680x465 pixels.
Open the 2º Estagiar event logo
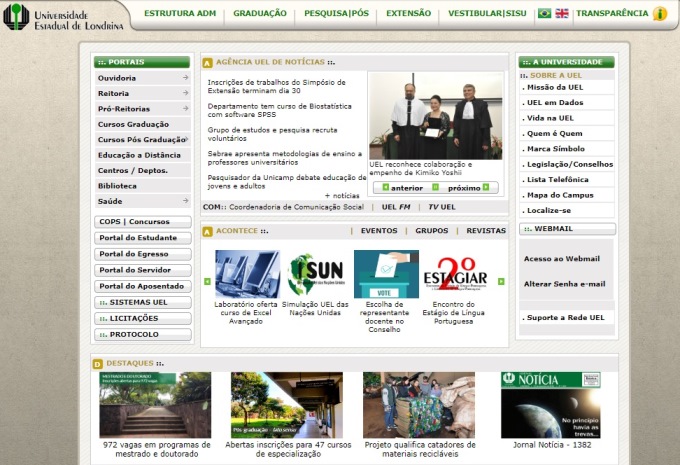pos(455,274)
